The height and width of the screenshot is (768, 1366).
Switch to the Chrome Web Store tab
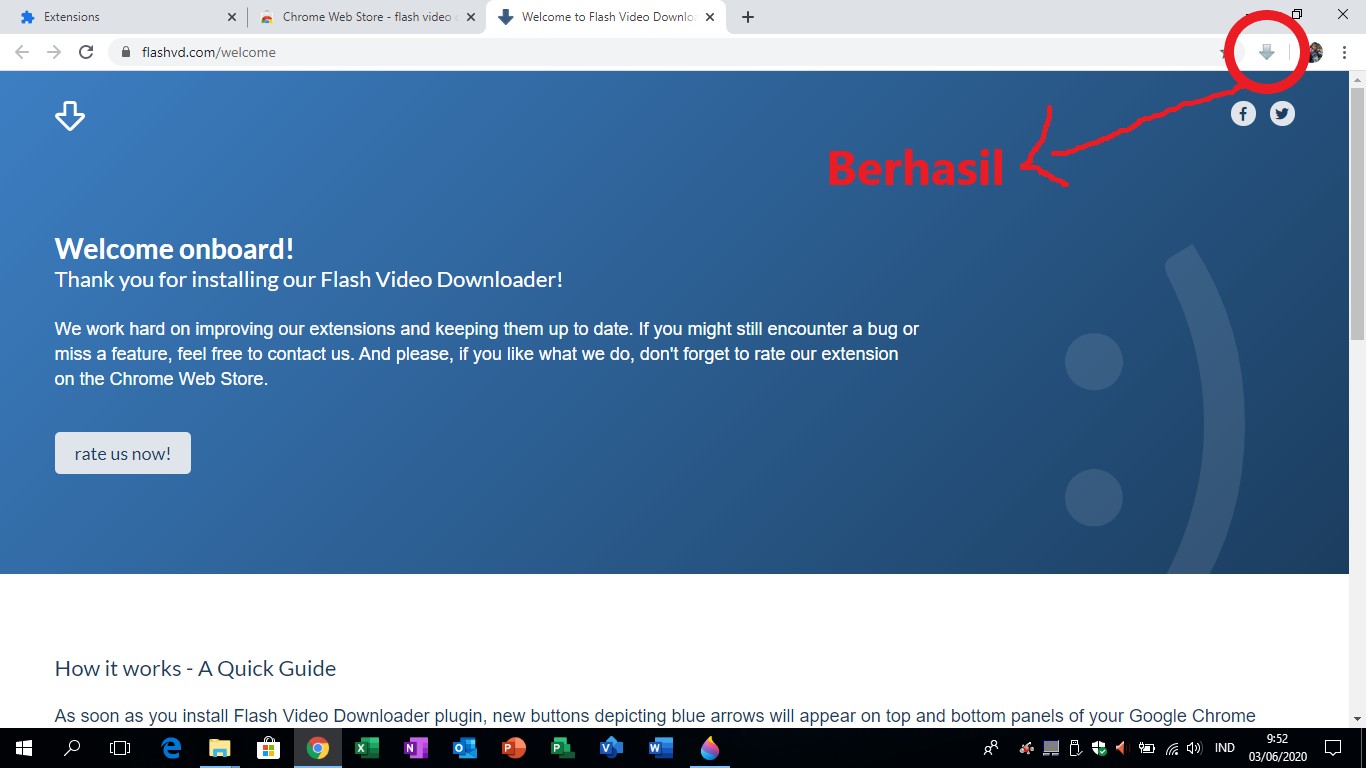(366, 17)
